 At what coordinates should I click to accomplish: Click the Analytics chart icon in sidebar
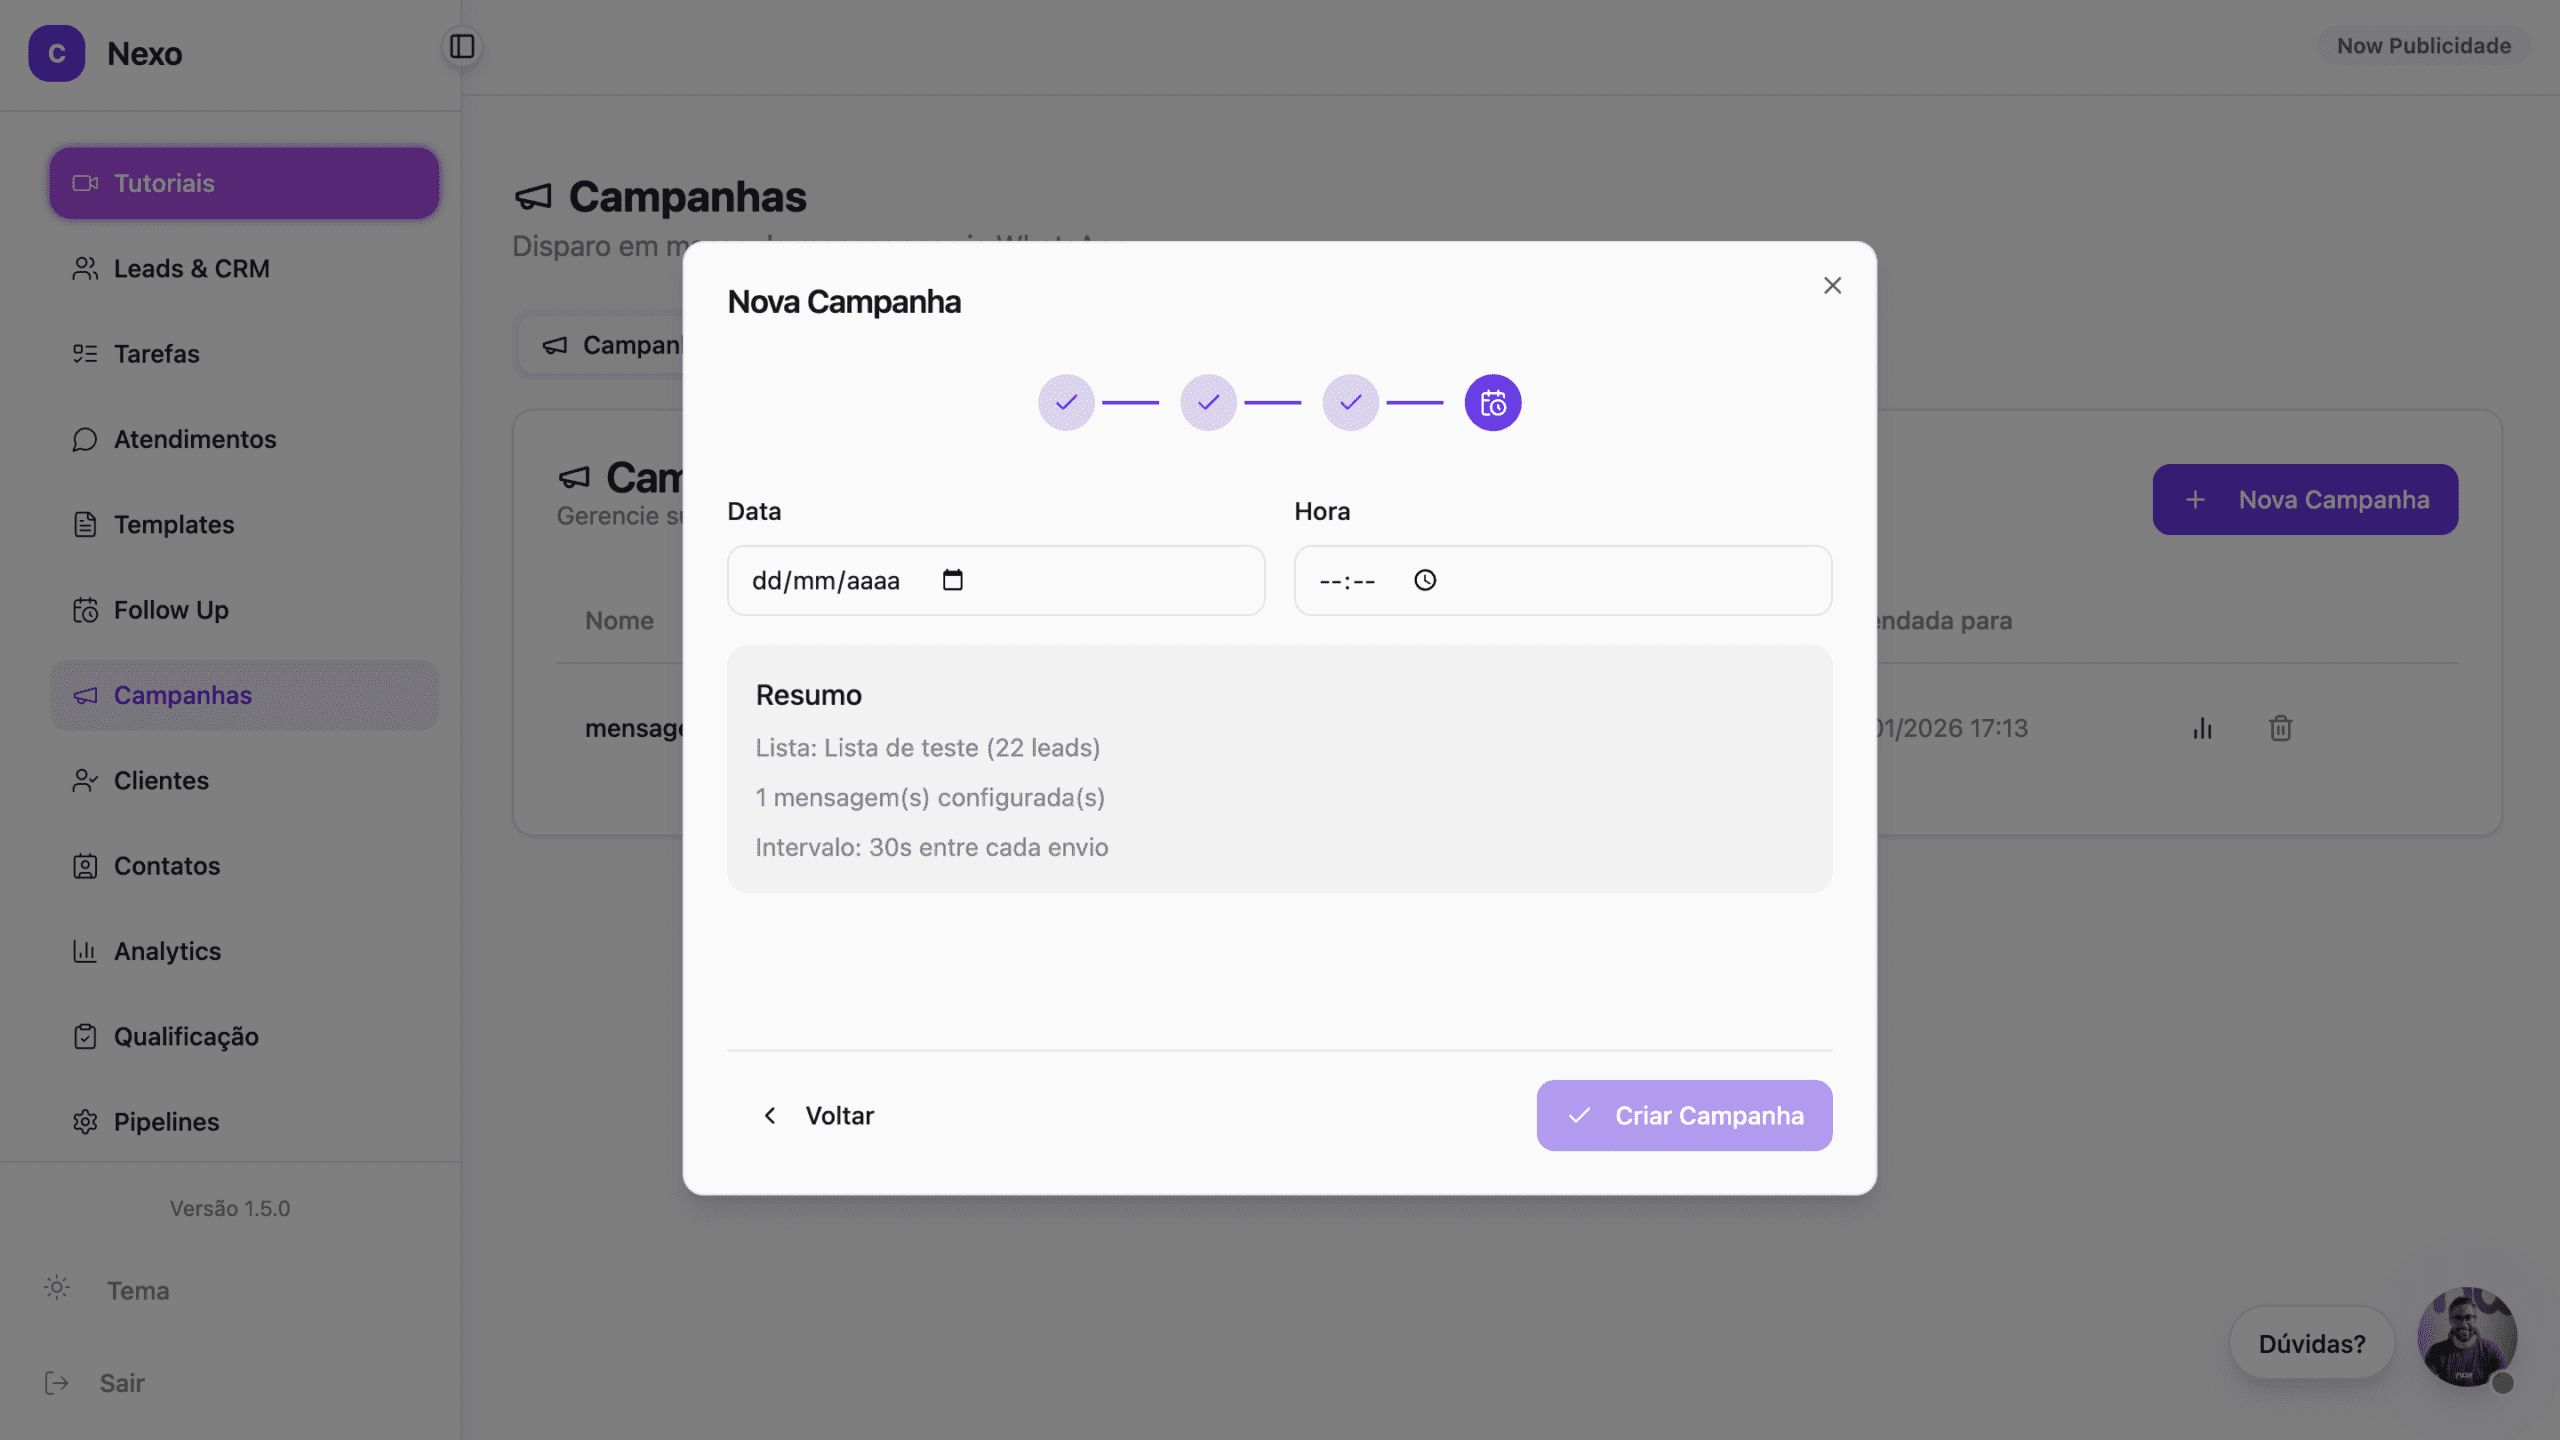(85, 951)
